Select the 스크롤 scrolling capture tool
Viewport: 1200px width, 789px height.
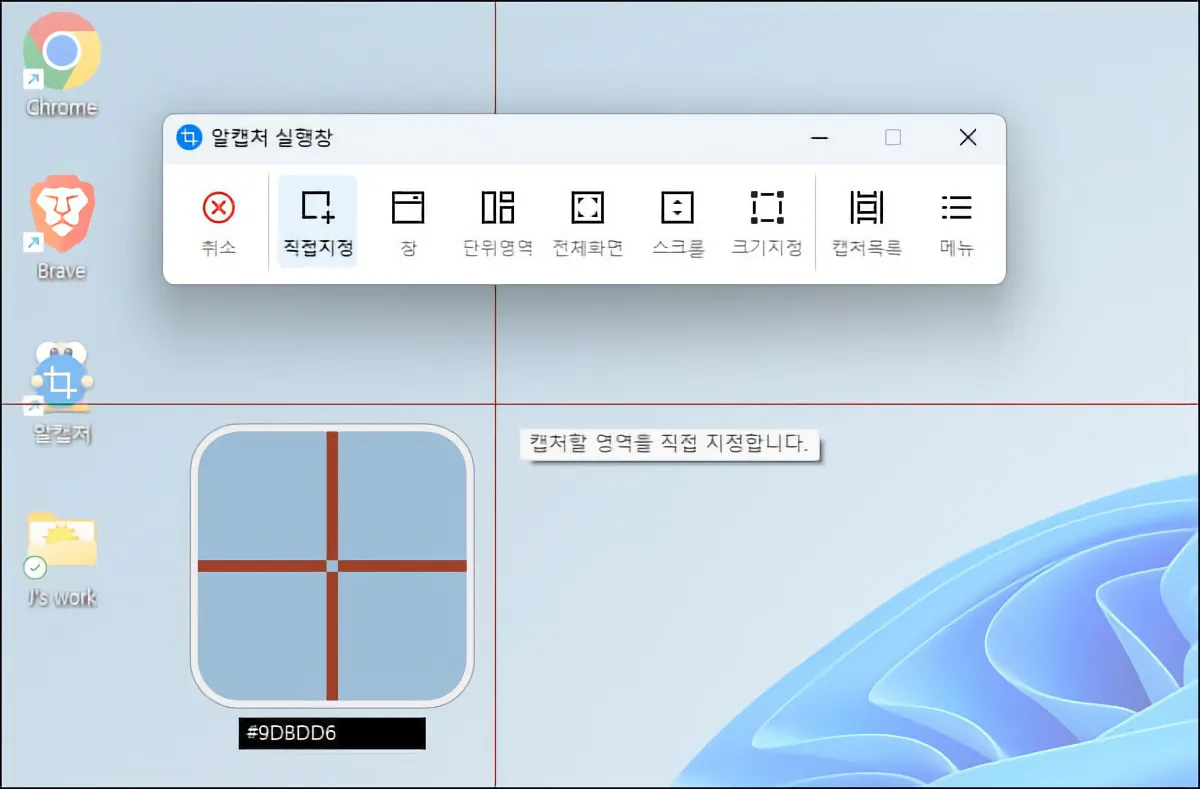click(676, 220)
